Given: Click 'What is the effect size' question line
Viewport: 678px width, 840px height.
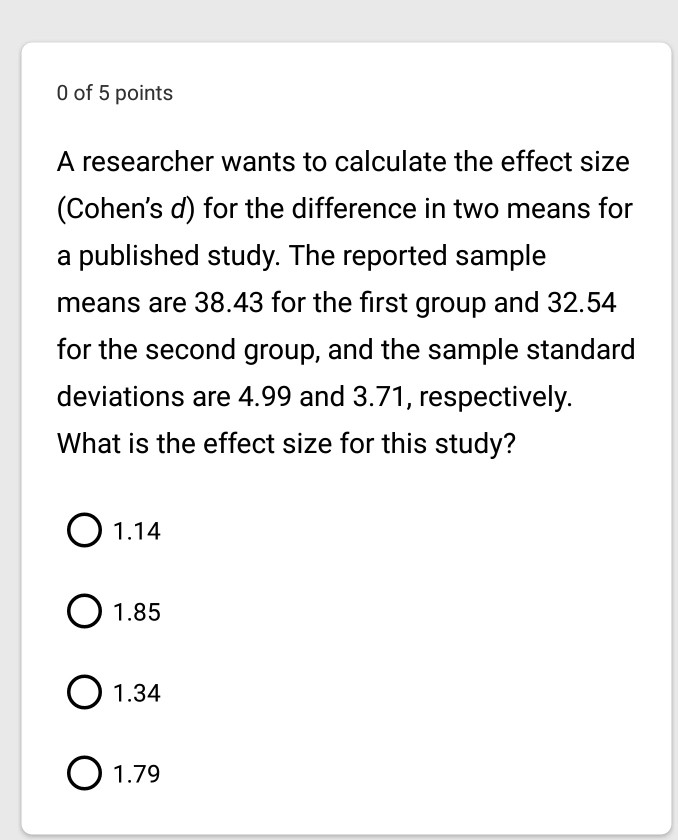Looking at the screenshot, I should pos(285,442).
